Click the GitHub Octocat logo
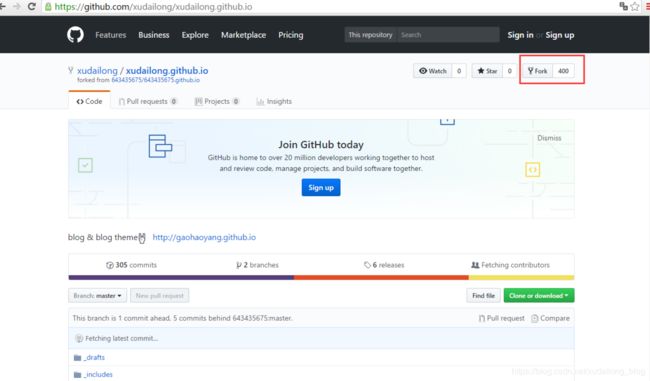 point(75,35)
